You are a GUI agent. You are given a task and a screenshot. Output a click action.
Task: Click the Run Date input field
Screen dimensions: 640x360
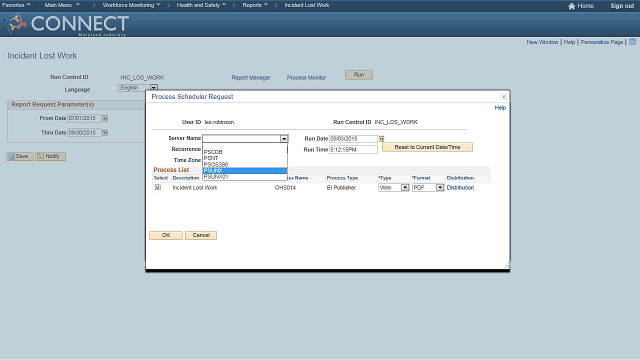coord(353,139)
